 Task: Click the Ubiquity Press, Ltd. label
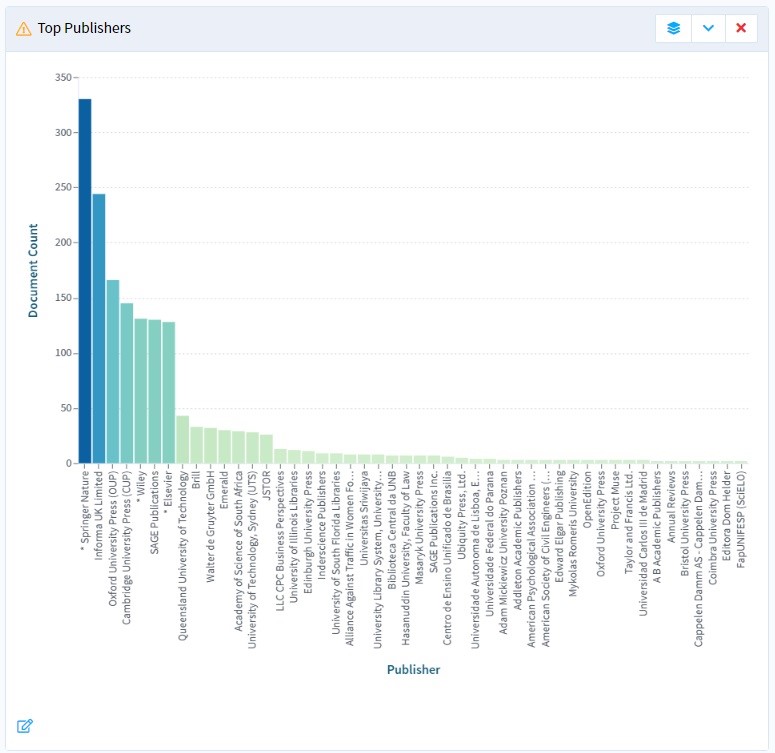[x=462, y=514]
